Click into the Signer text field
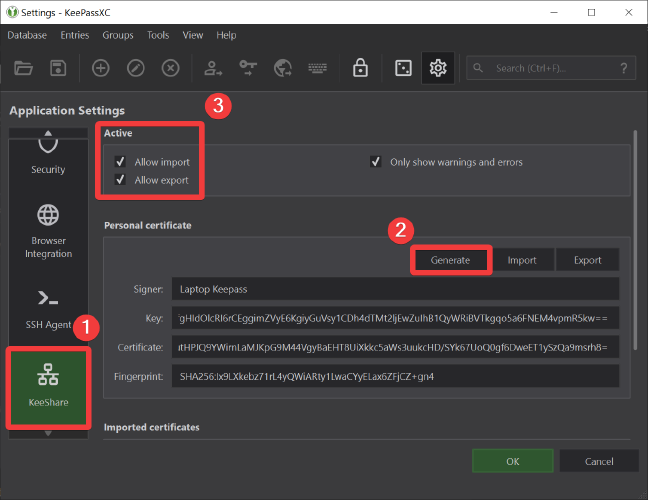This screenshot has height=500, width=648. (395, 289)
